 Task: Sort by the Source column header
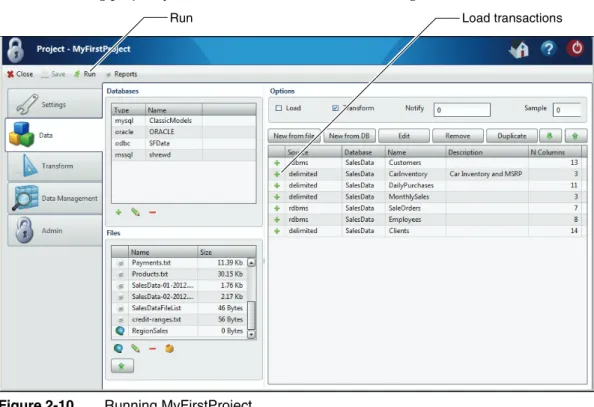[x=313, y=152]
